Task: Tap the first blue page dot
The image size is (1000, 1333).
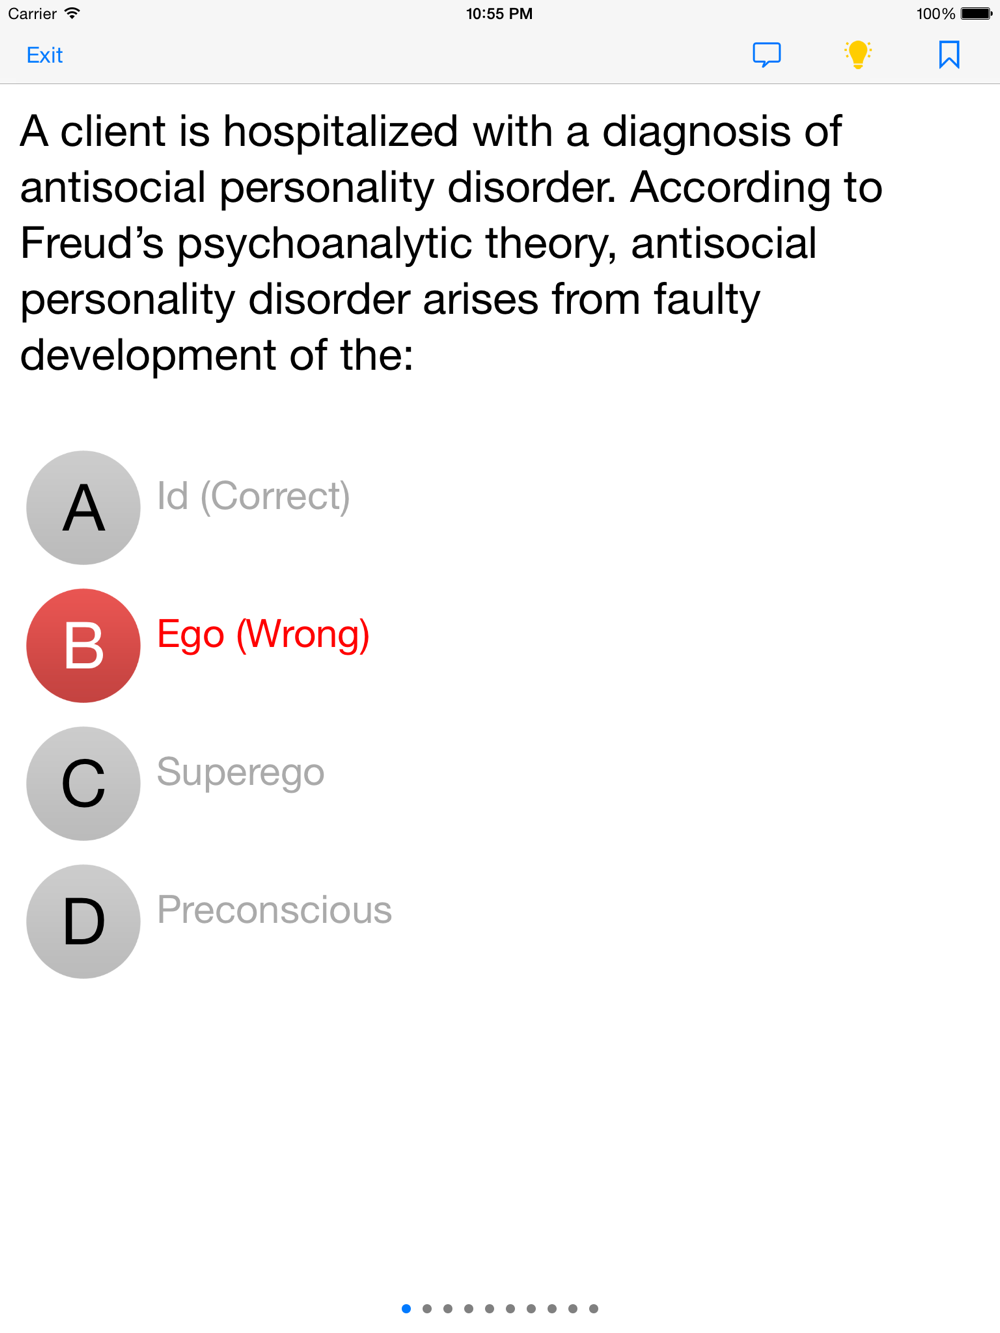Action: coord(406,1308)
